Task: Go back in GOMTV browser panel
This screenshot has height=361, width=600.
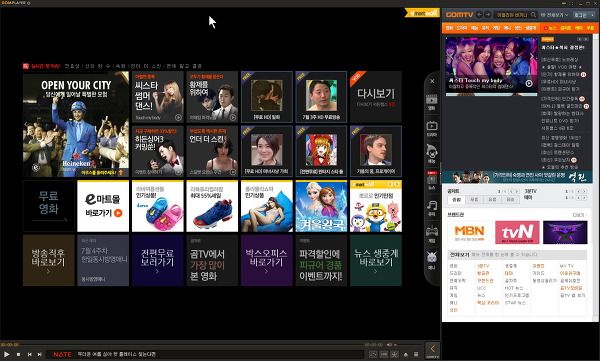Action: click(479, 15)
